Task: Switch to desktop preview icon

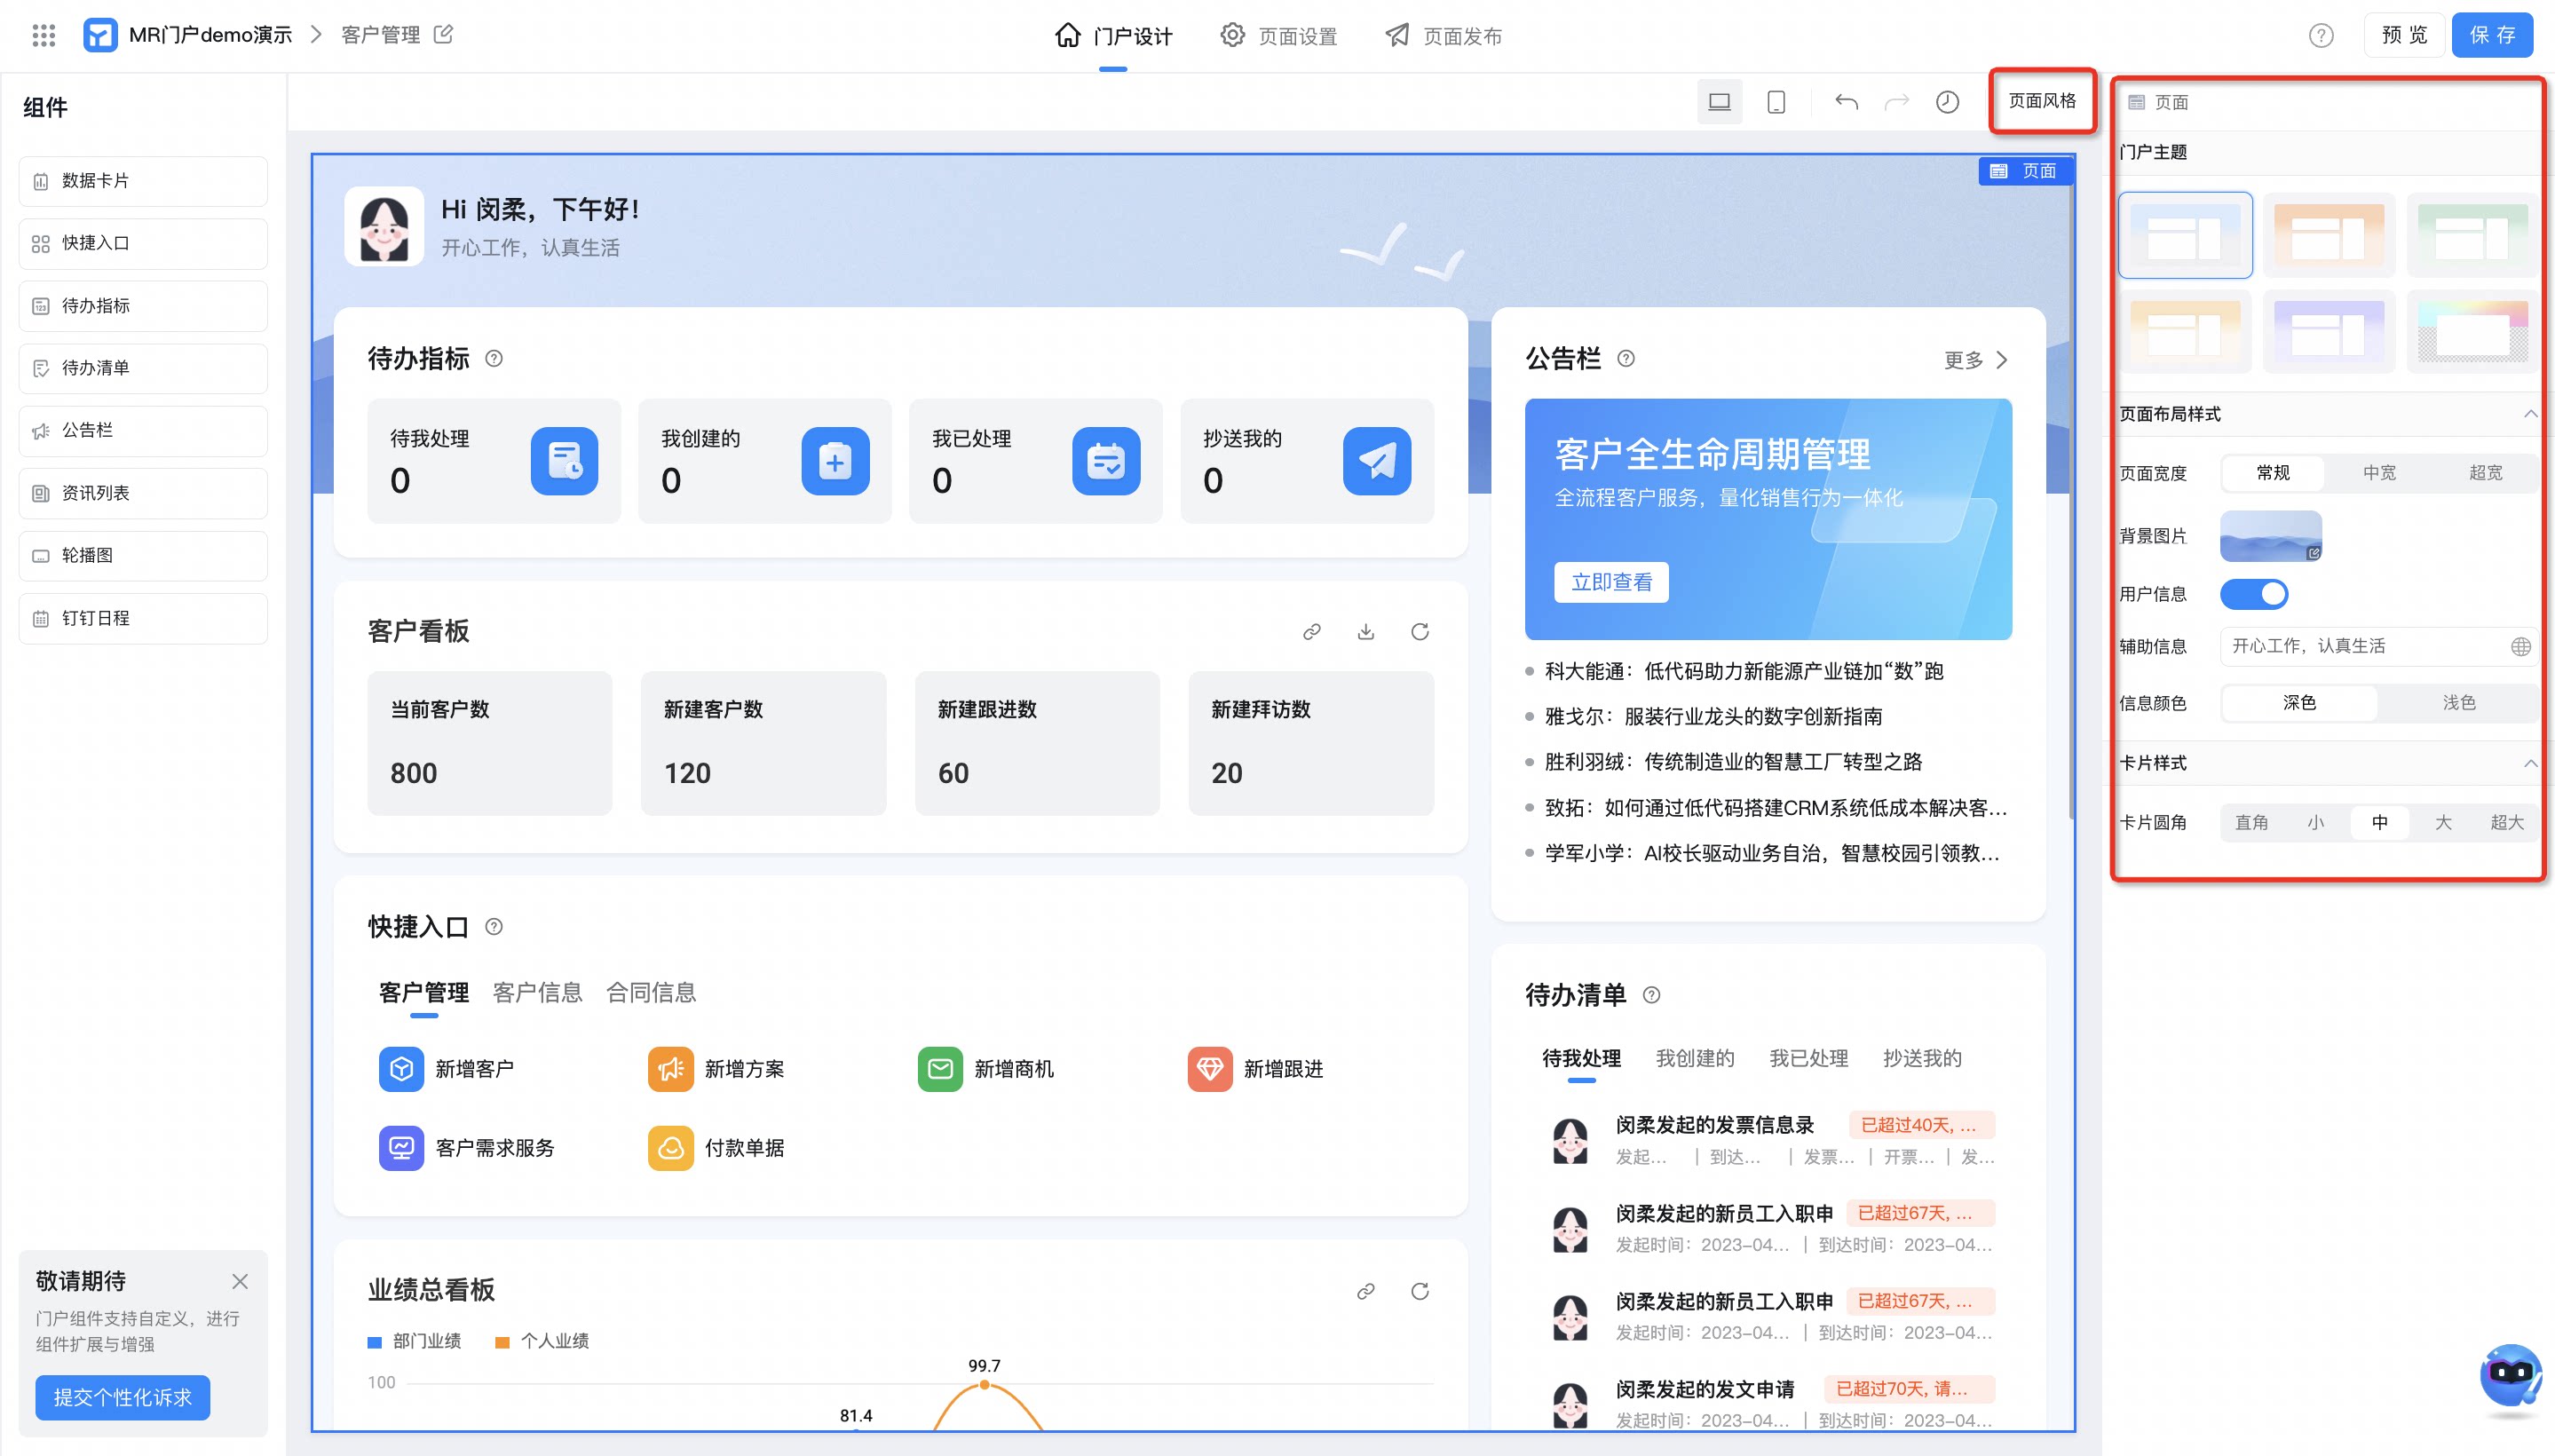Action: click(1719, 102)
